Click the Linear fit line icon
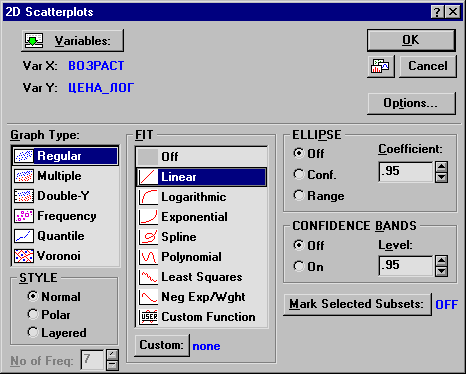Screen dimensions: 466x374 [148, 177]
